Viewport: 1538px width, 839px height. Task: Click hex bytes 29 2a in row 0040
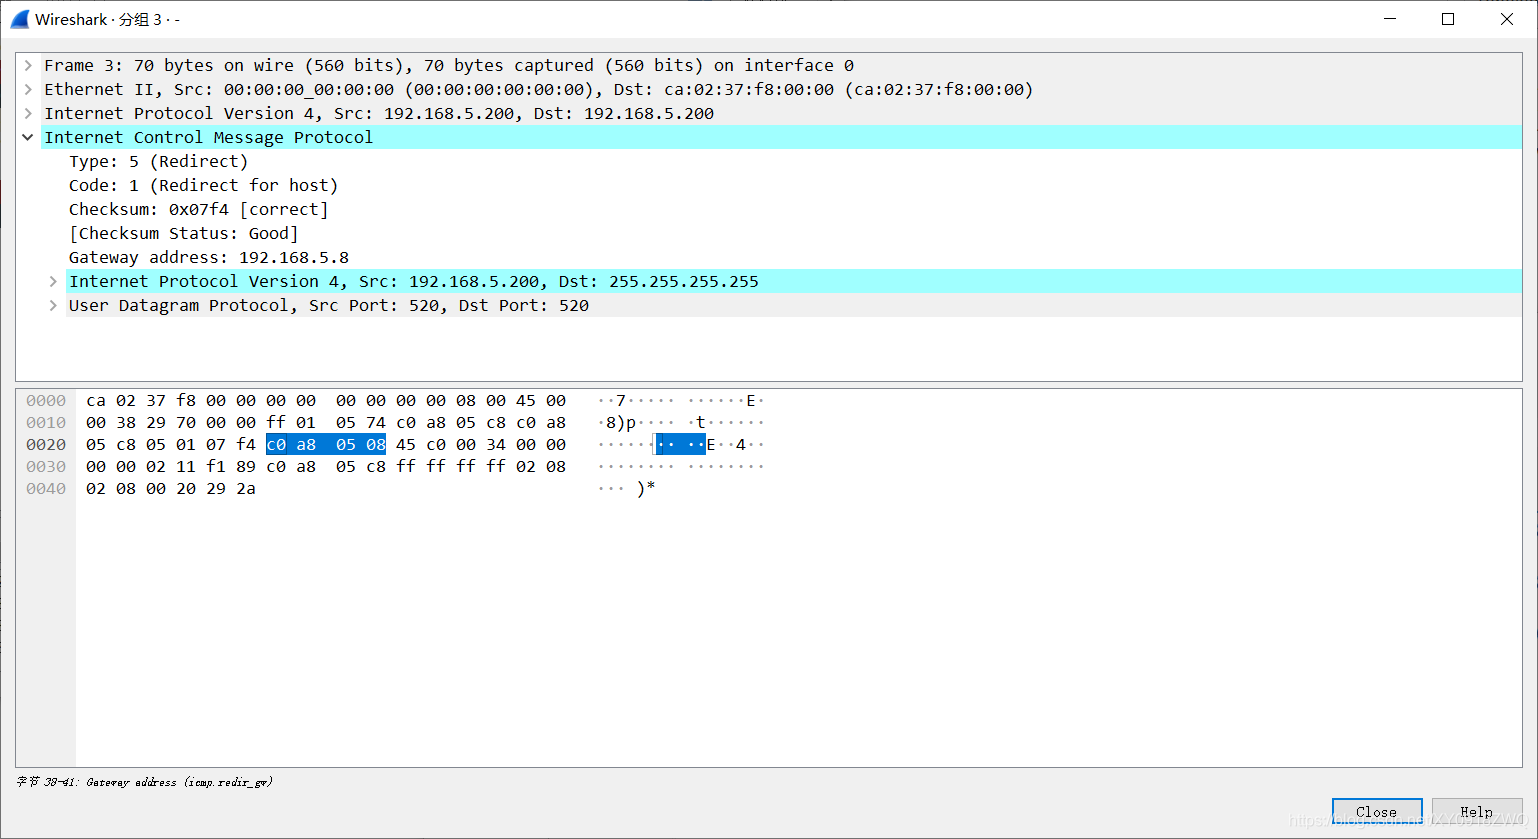(231, 488)
